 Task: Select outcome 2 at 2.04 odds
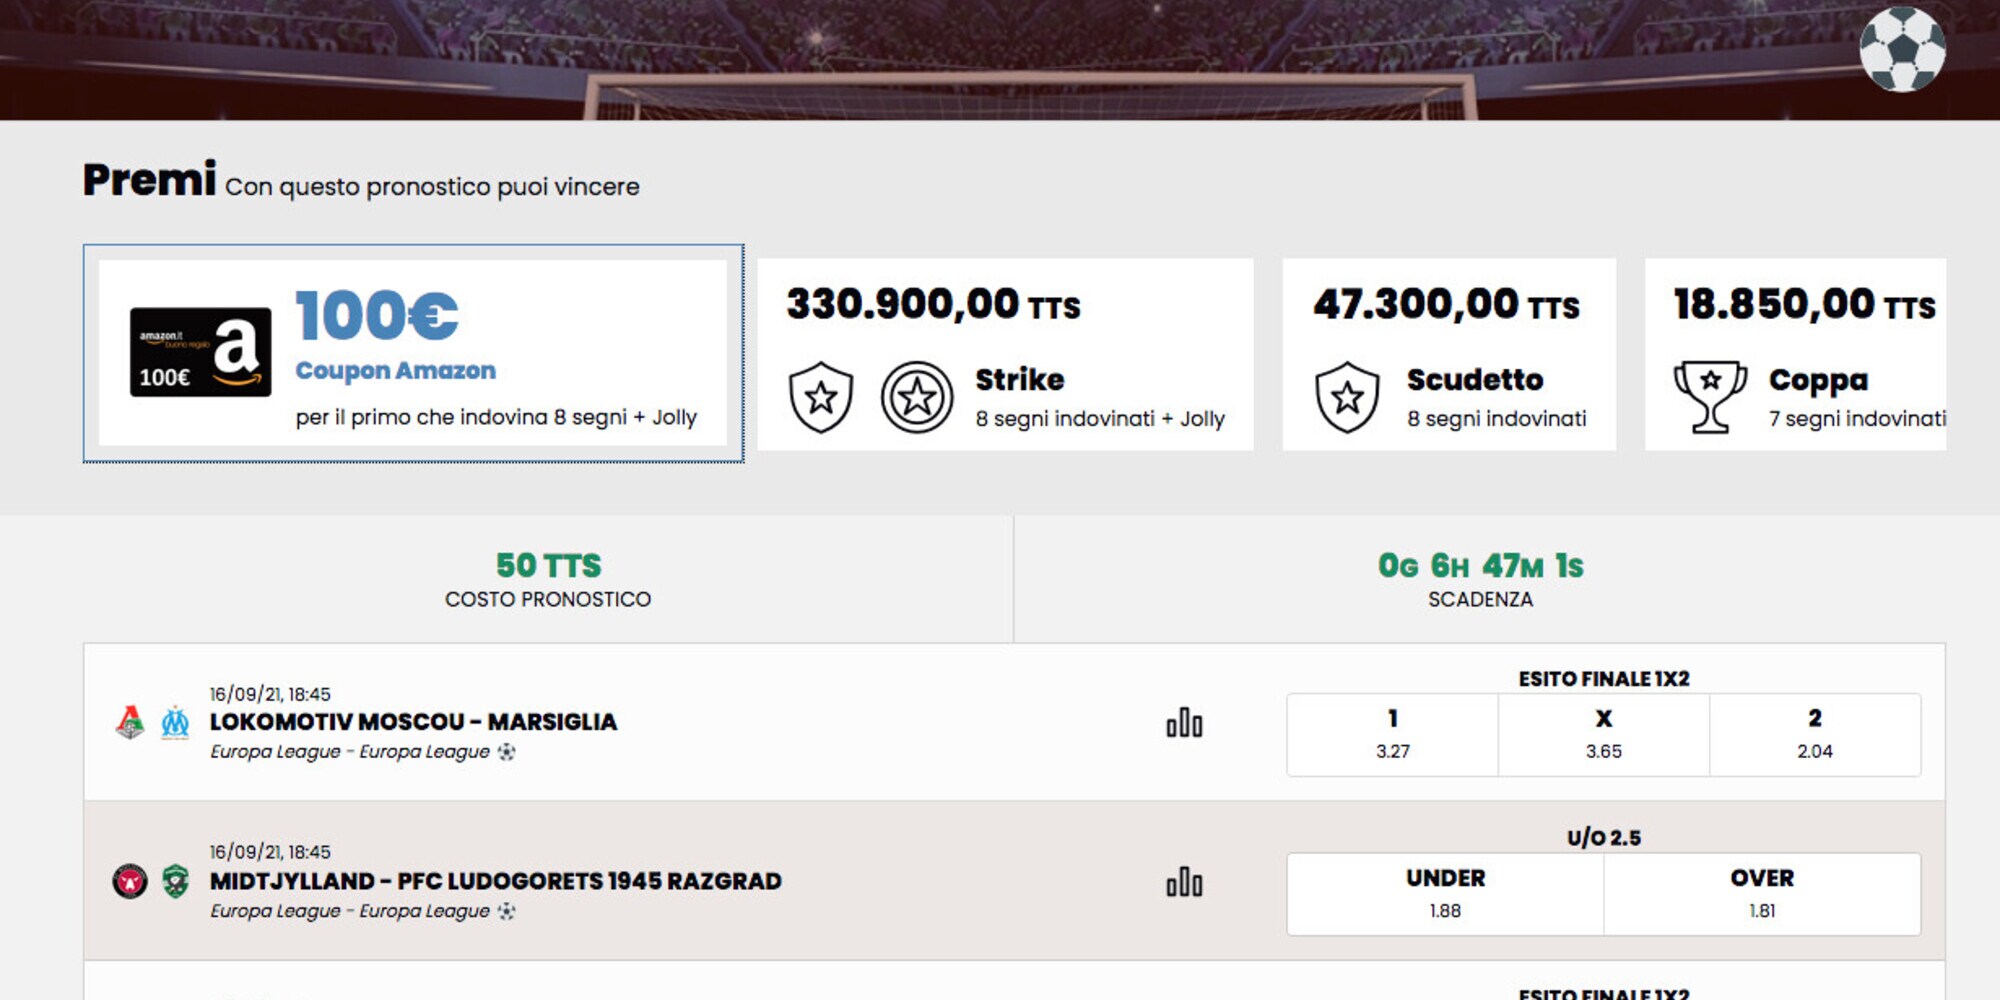(1815, 735)
